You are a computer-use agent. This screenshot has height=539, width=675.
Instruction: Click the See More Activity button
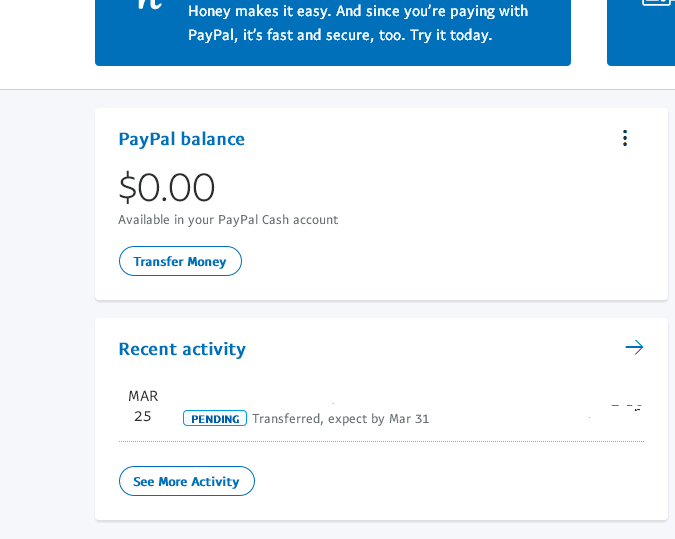click(186, 481)
